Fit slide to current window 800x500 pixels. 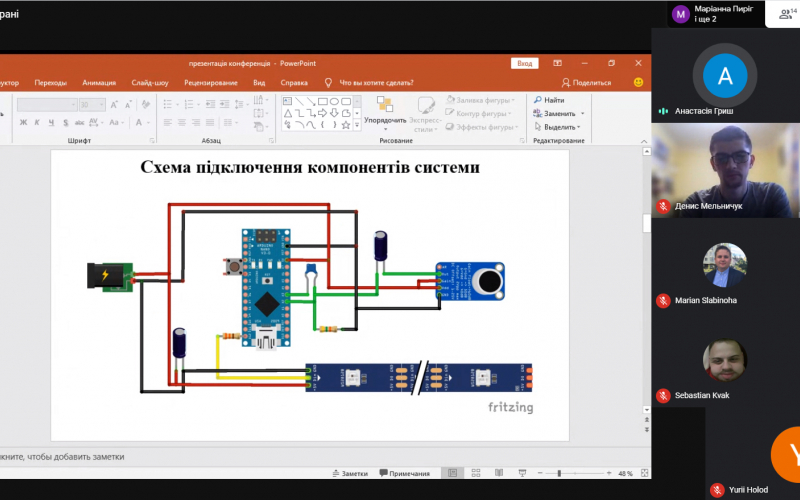644,473
